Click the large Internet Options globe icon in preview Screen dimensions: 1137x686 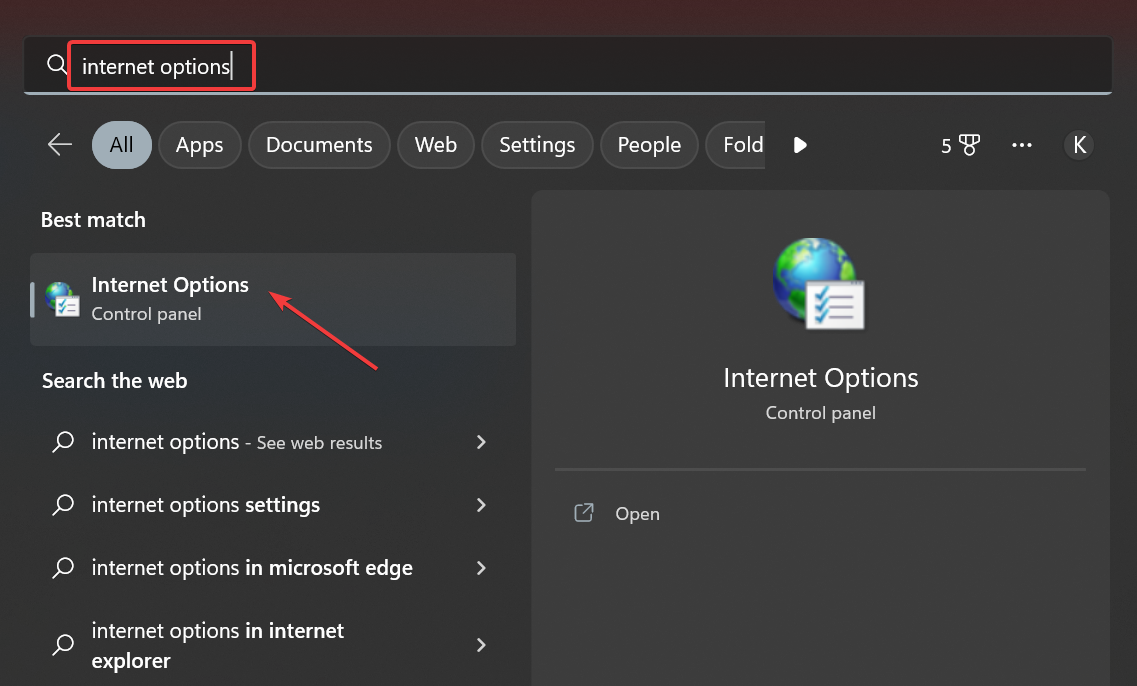[x=819, y=283]
